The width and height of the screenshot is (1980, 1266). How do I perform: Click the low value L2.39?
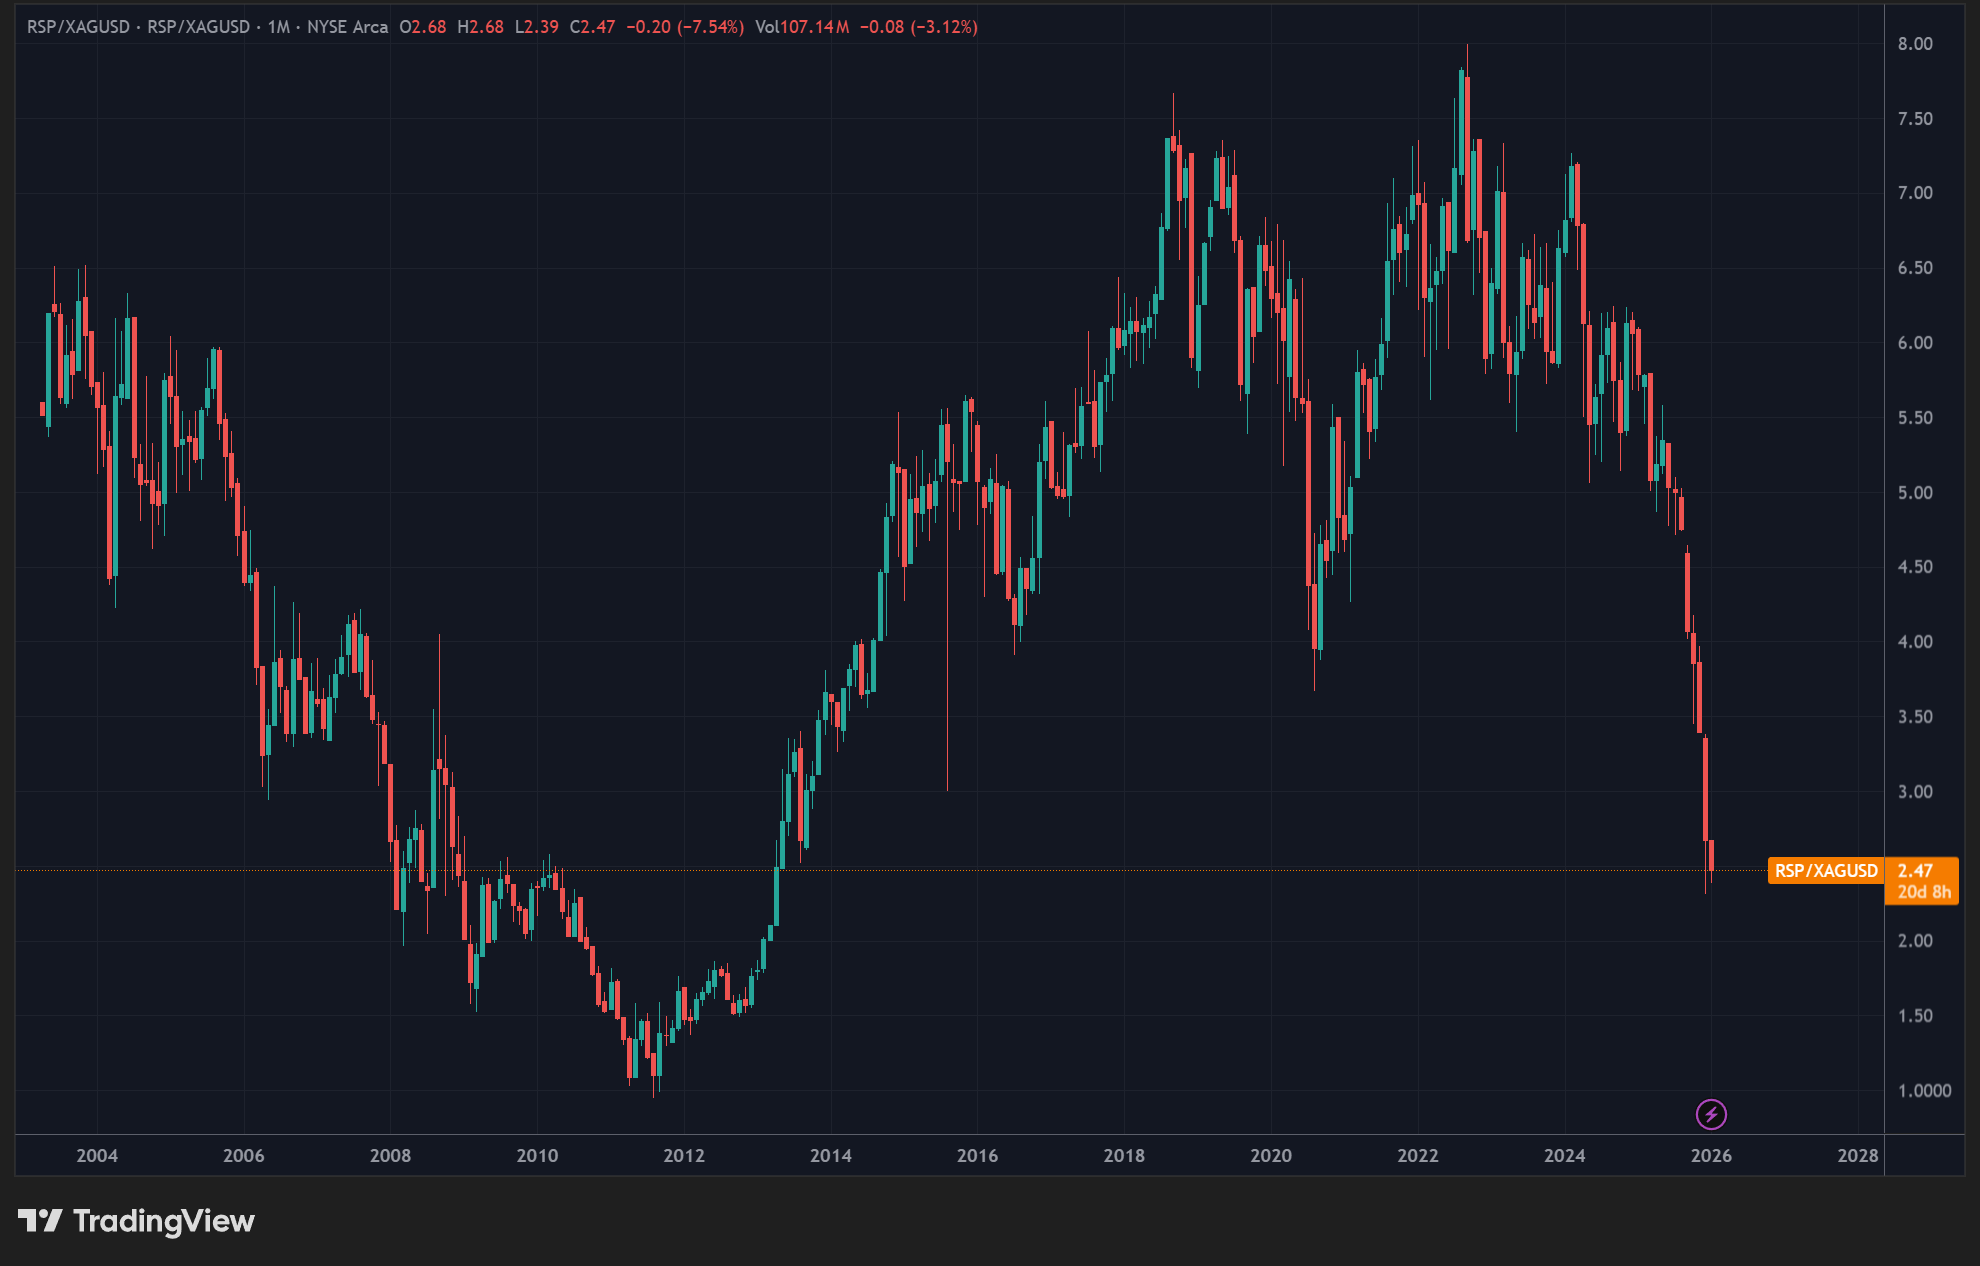coord(536,27)
